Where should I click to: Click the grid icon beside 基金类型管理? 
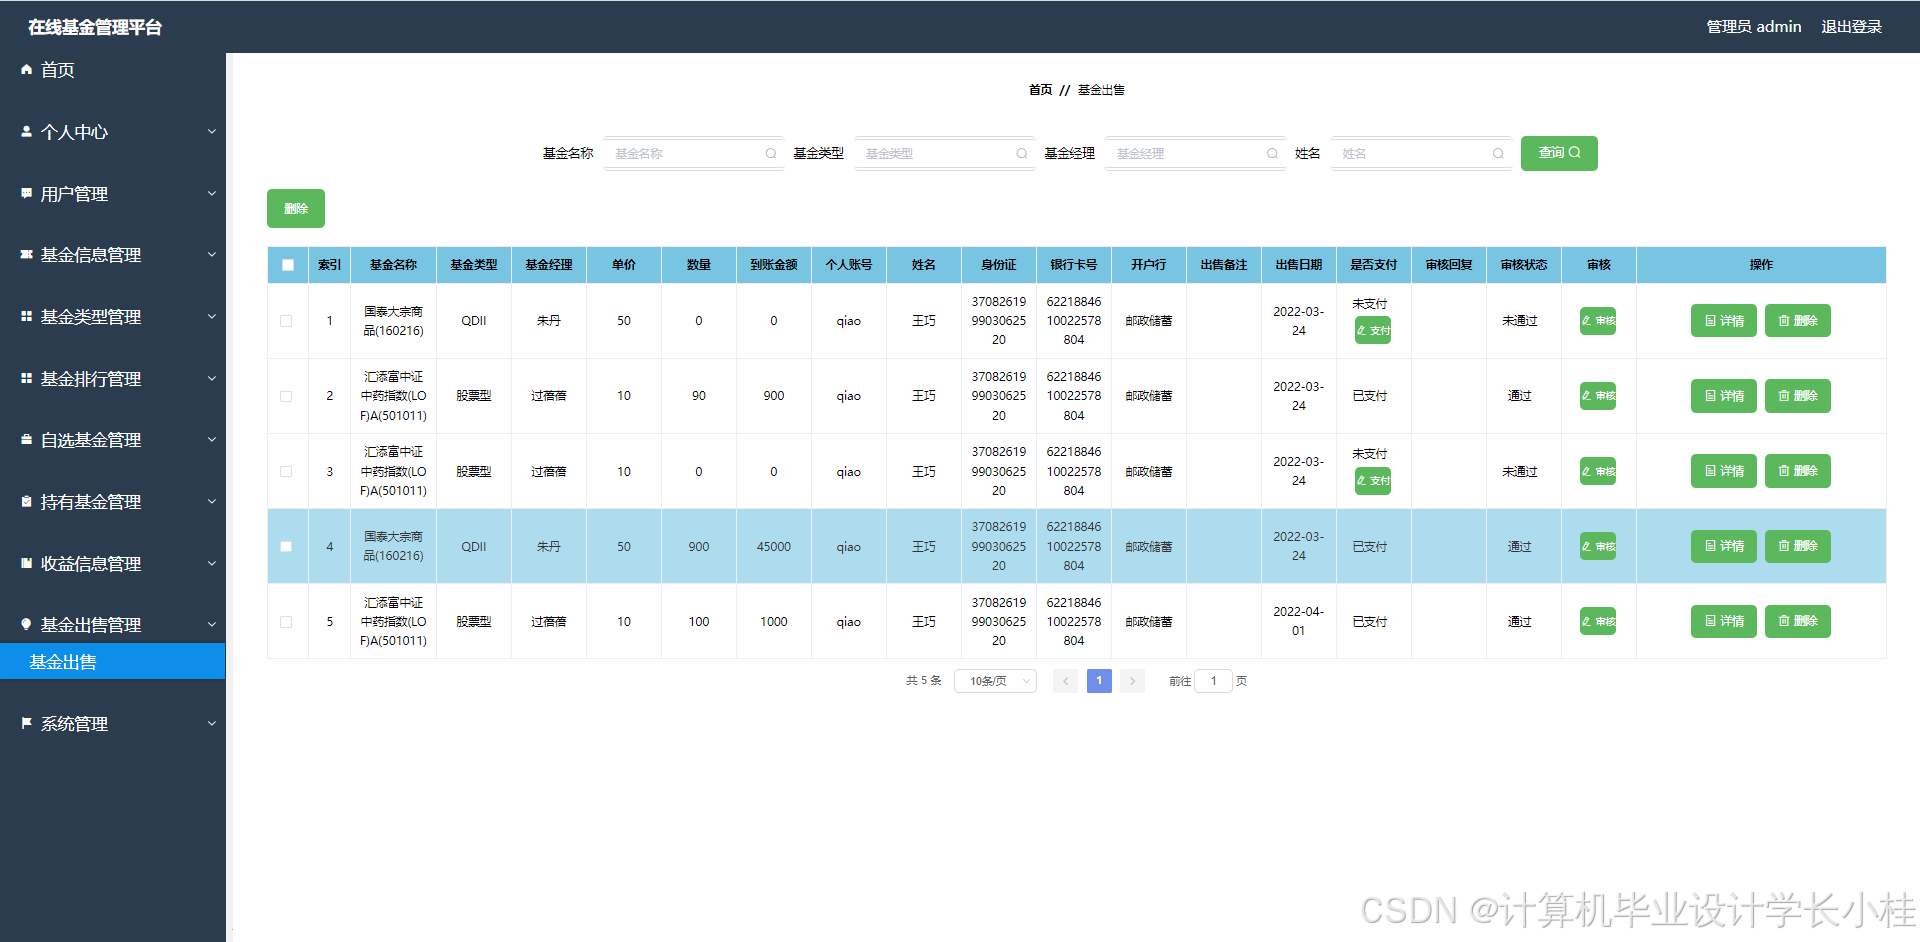[x=27, y=316]
